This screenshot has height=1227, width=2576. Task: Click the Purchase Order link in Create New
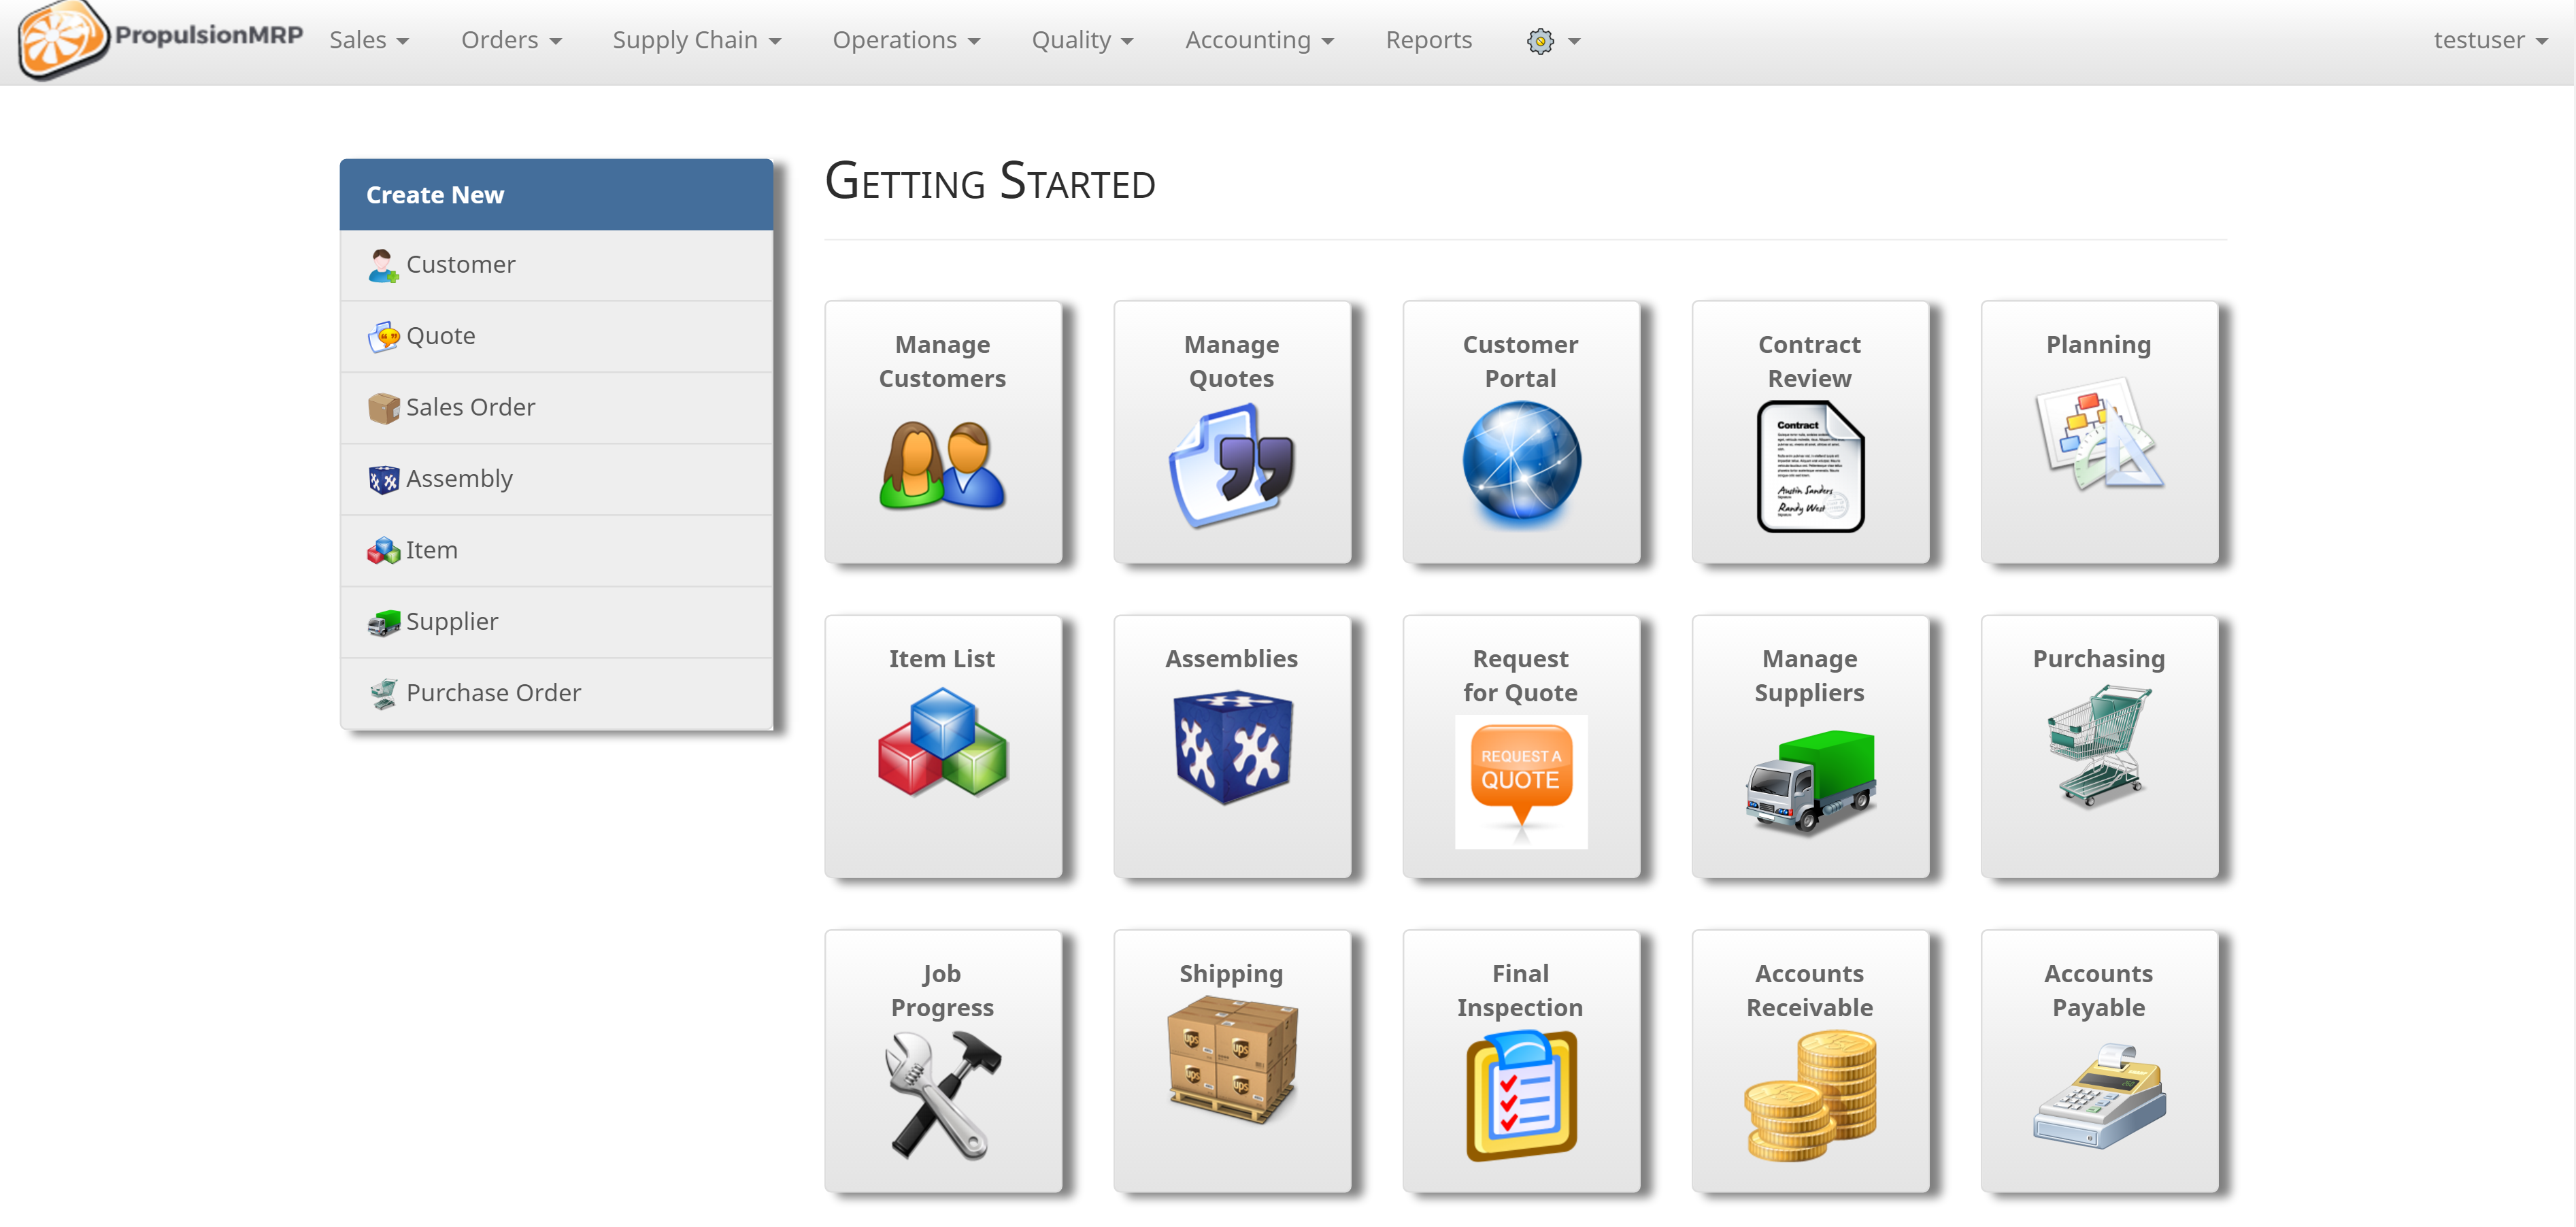pyautogui.click(x=492, y=692)
